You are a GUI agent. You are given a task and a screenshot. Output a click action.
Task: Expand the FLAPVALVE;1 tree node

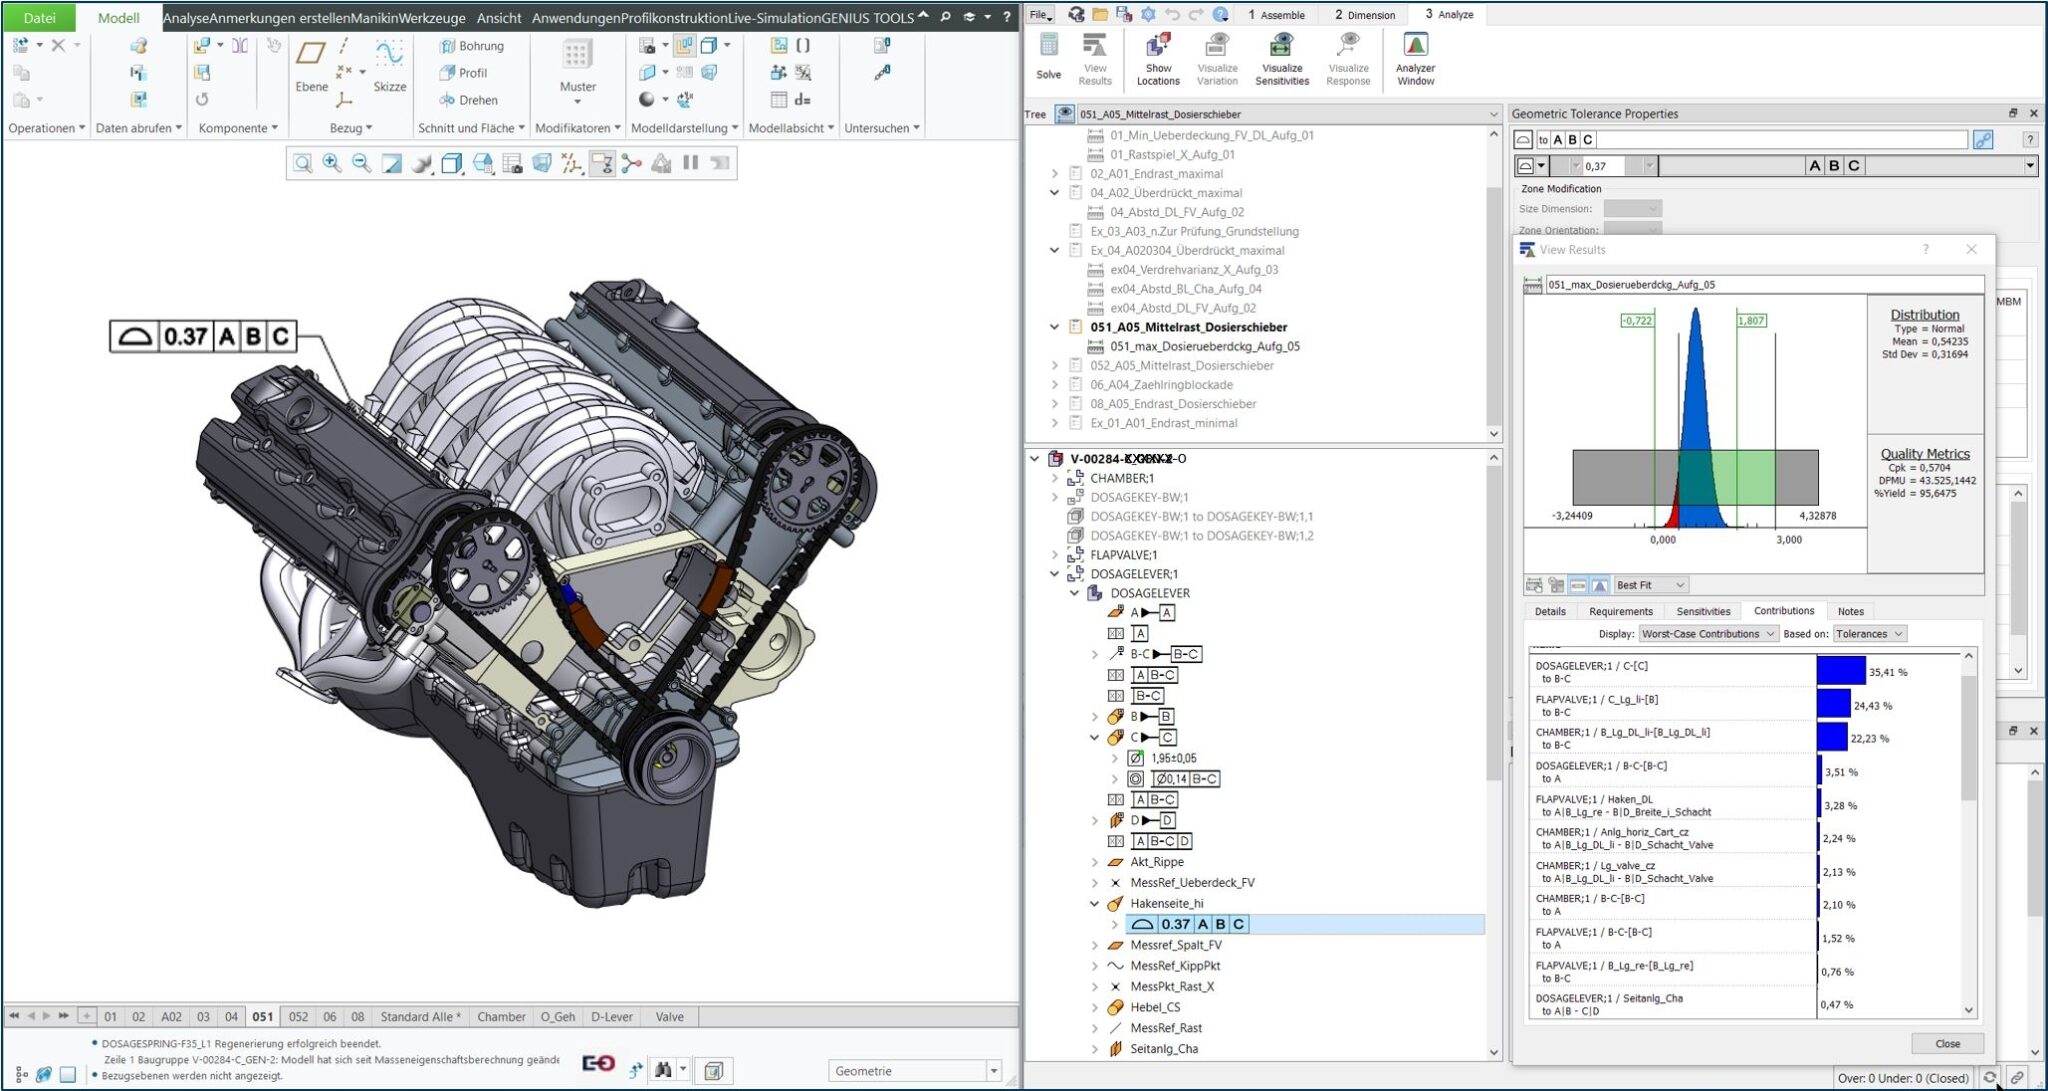(x=1054, y=555)
